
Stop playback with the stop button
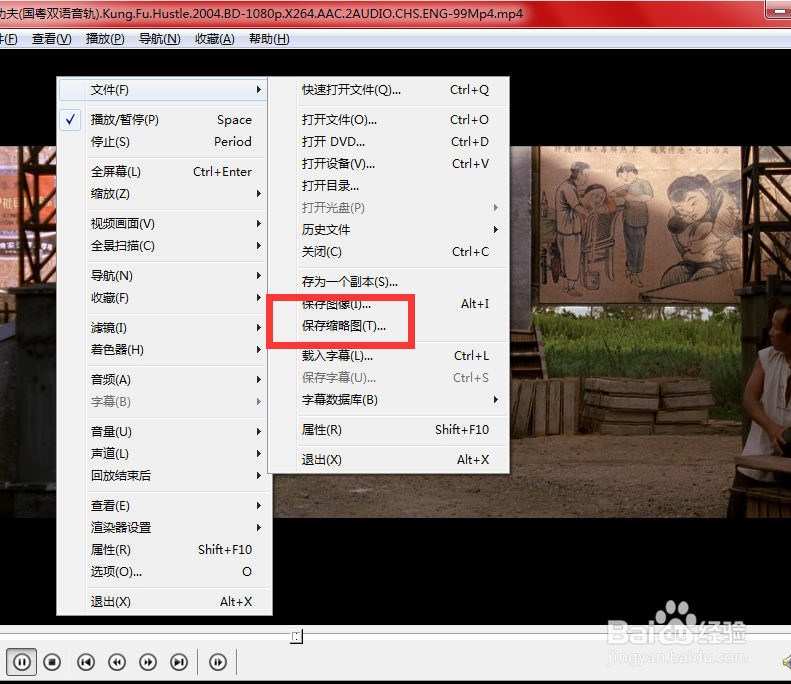(52, 662)
